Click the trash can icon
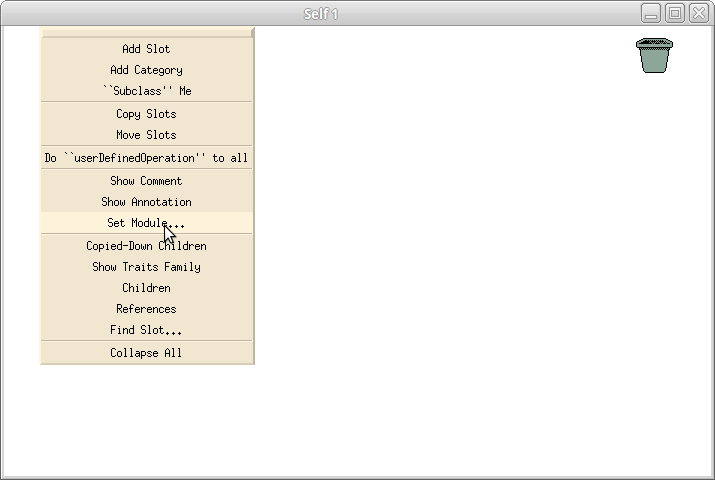The height and width of the screenshot is (480, 715). 654,55
